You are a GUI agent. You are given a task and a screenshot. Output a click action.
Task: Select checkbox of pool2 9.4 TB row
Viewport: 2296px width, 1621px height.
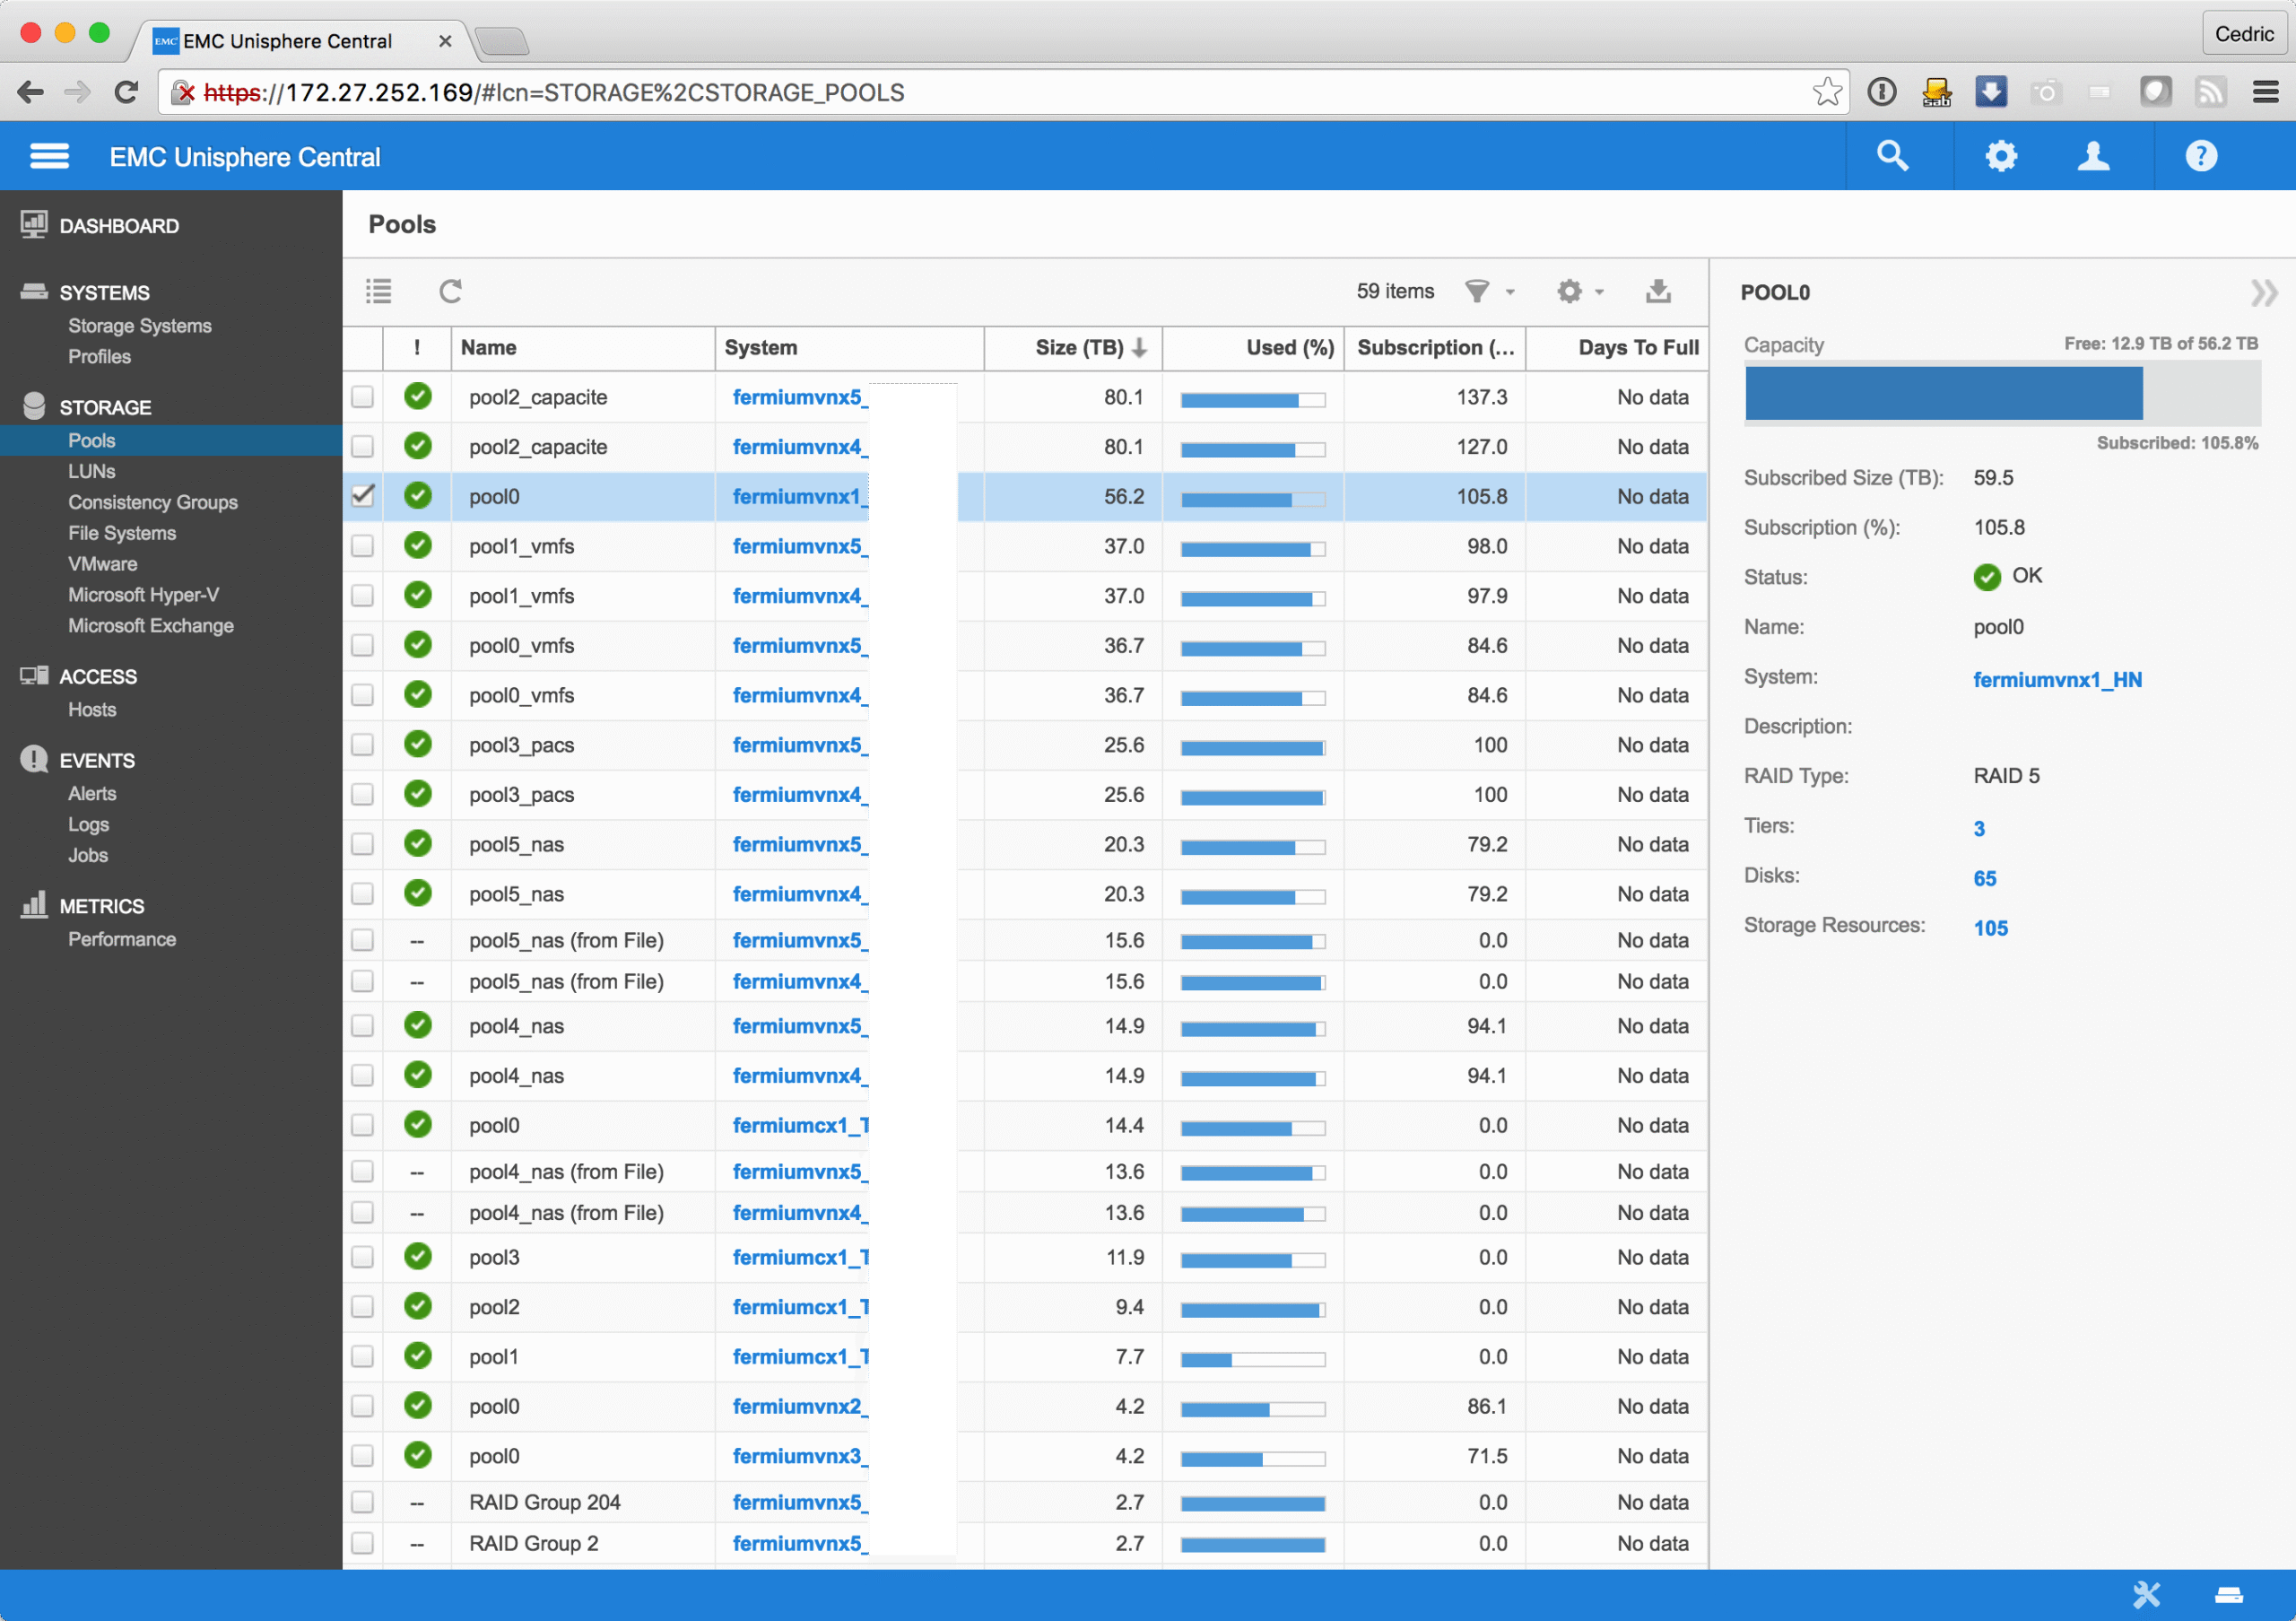click(362, 1307)
